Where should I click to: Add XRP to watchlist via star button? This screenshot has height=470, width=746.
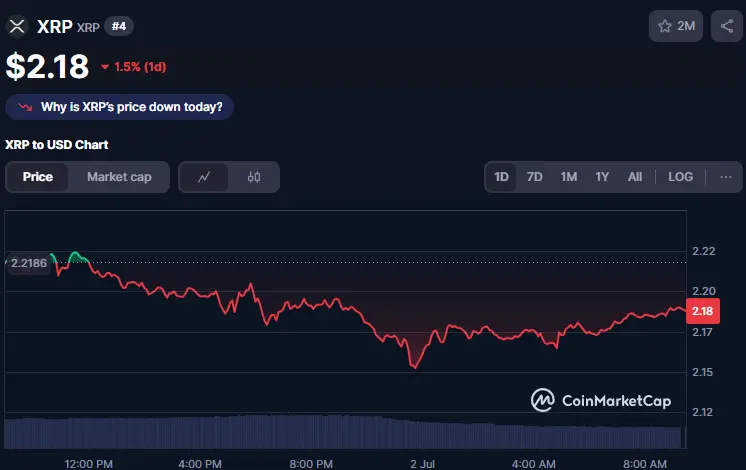coord(676,26)
